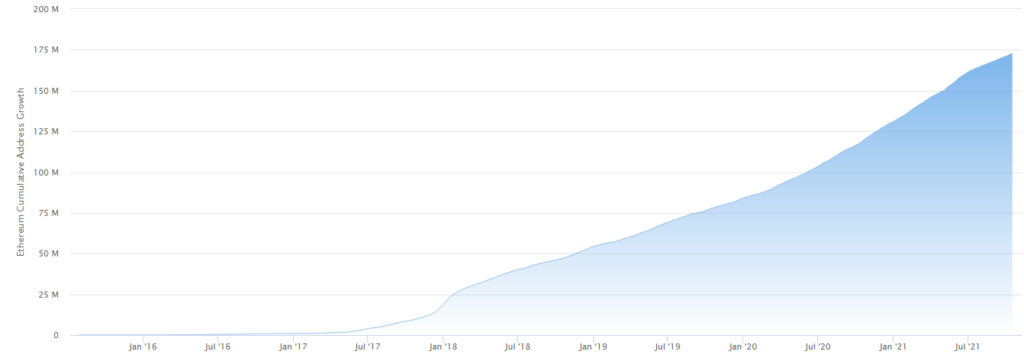Viewport: 1024px width, 361px height.
Task: Click the 25 M y-axis label
Action: click(48, 294)
